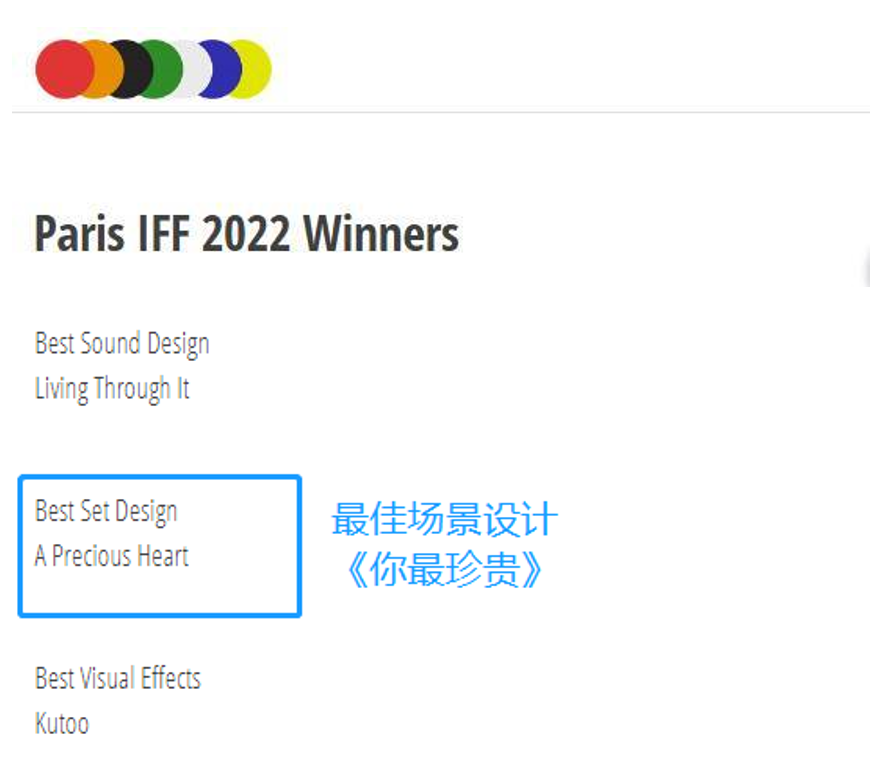The image size is (874, 775).
Task: Select the Best Set Design category
Action: pyautogui.click(x=106, y=512)
